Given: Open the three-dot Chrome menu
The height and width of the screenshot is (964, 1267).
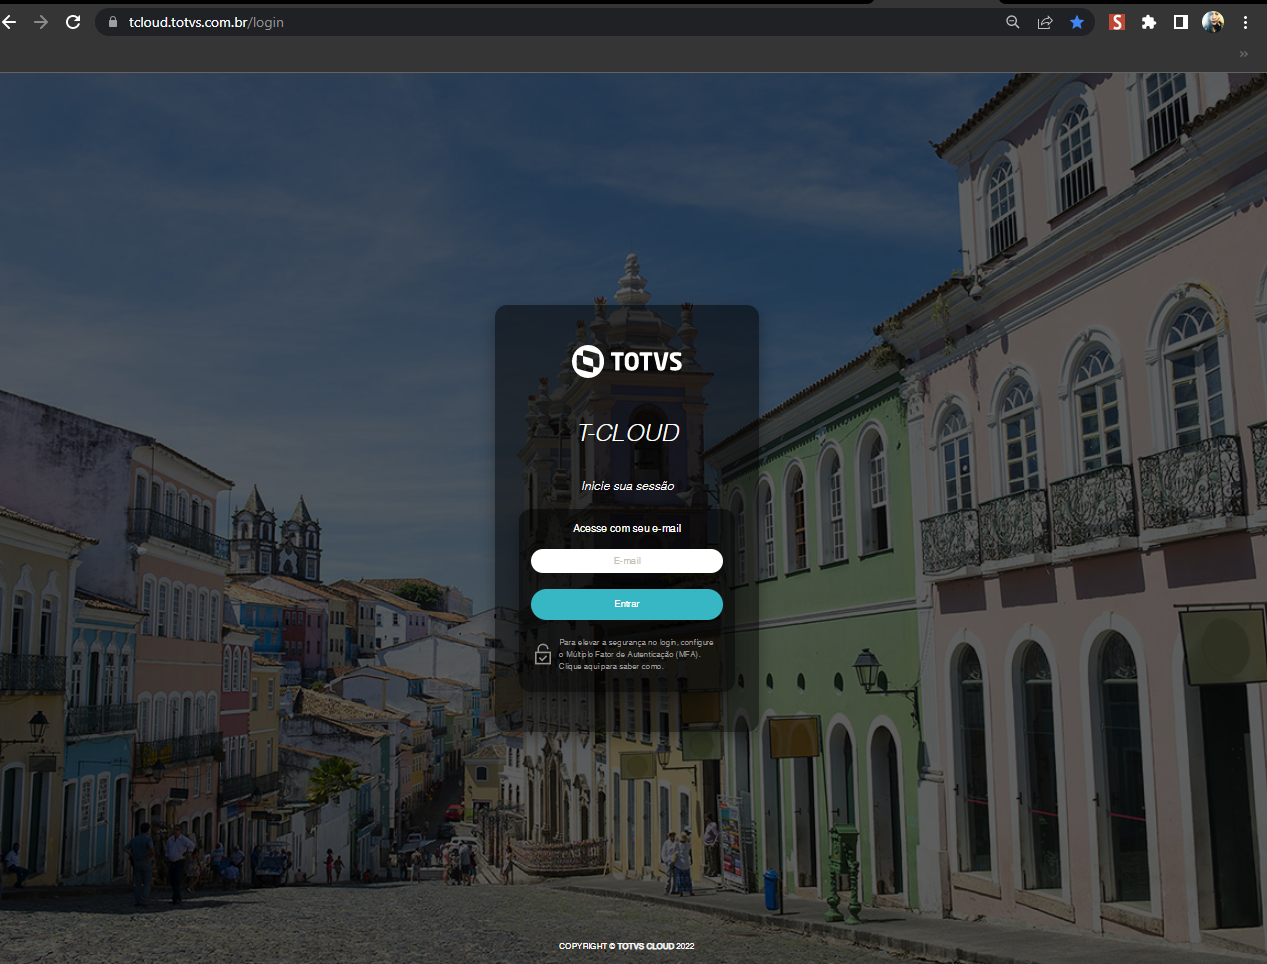Looking at the screenshot, I should (x=1245, y=22).
